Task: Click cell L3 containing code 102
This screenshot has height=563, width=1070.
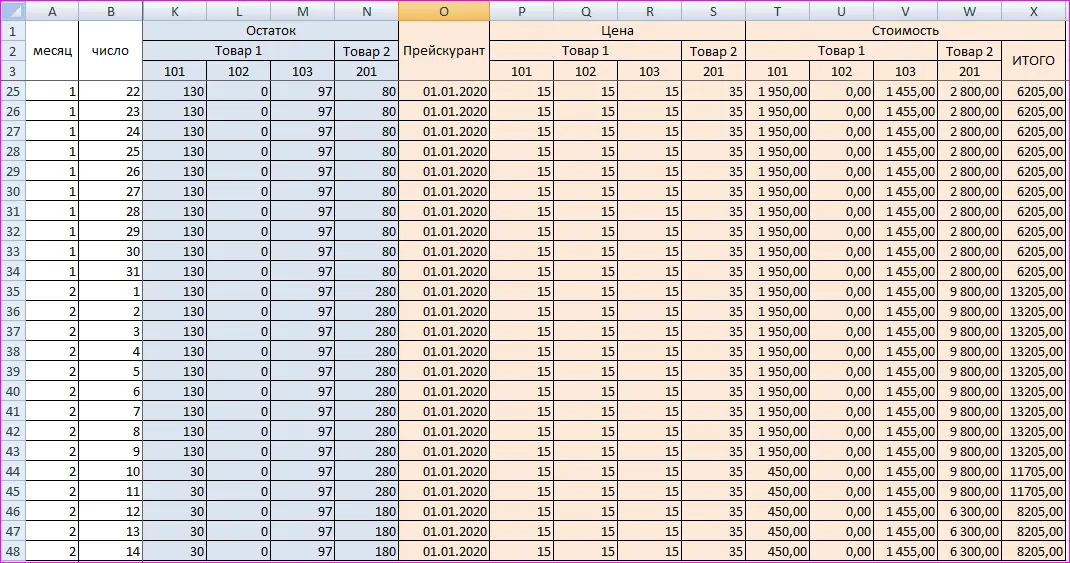Action: [238, 71]
